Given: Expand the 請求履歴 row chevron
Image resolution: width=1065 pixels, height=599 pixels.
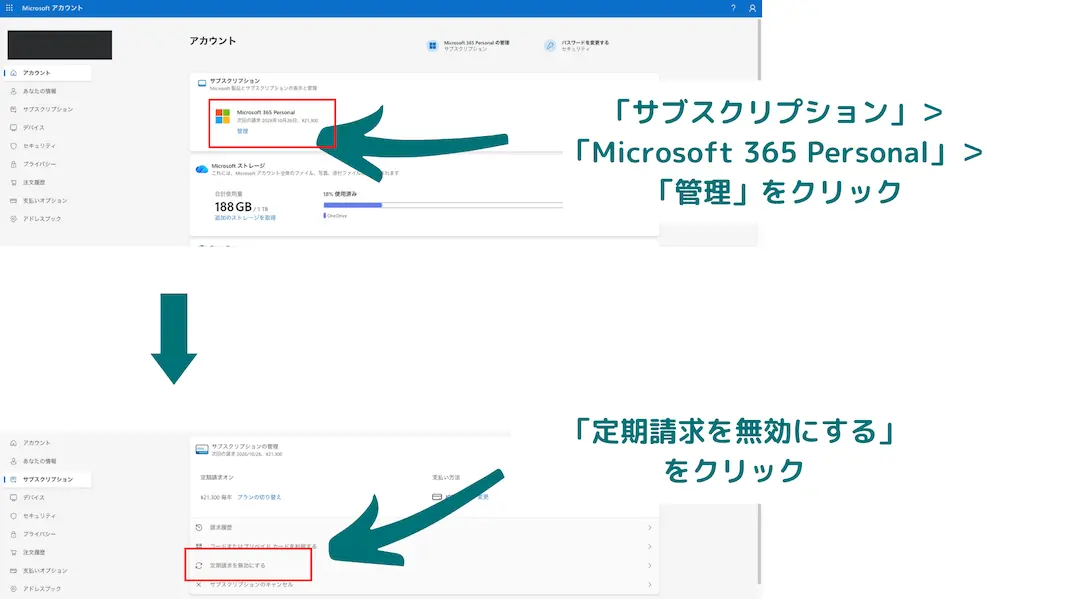Looking at the screenshot, I should point(649,528).
